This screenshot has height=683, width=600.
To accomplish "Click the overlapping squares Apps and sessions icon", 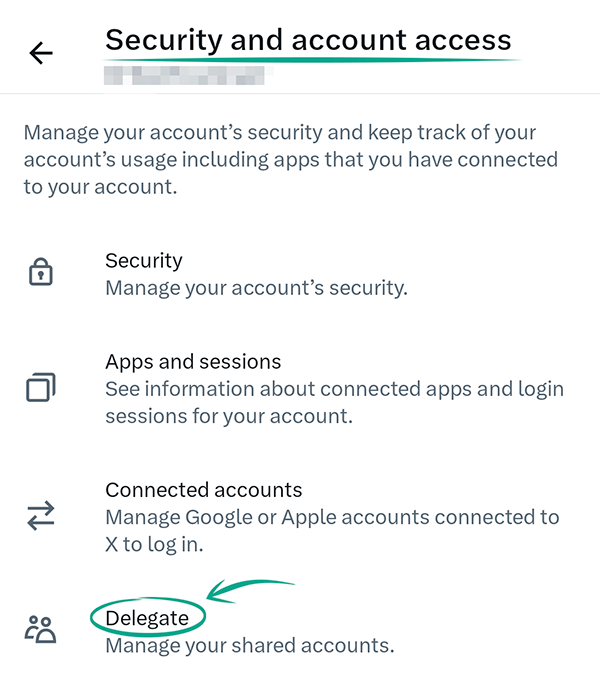I will pos(40,387).
